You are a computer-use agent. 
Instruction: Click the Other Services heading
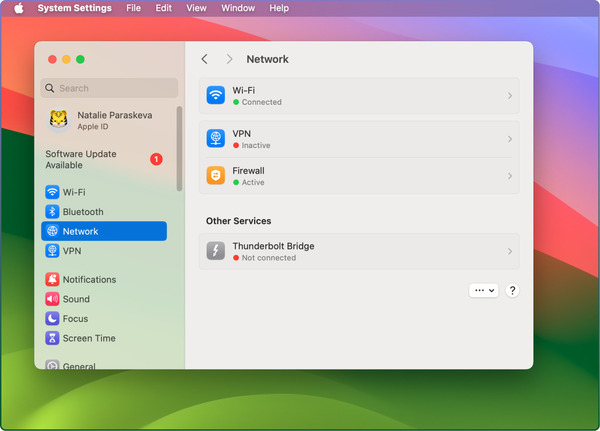(238, 221)
